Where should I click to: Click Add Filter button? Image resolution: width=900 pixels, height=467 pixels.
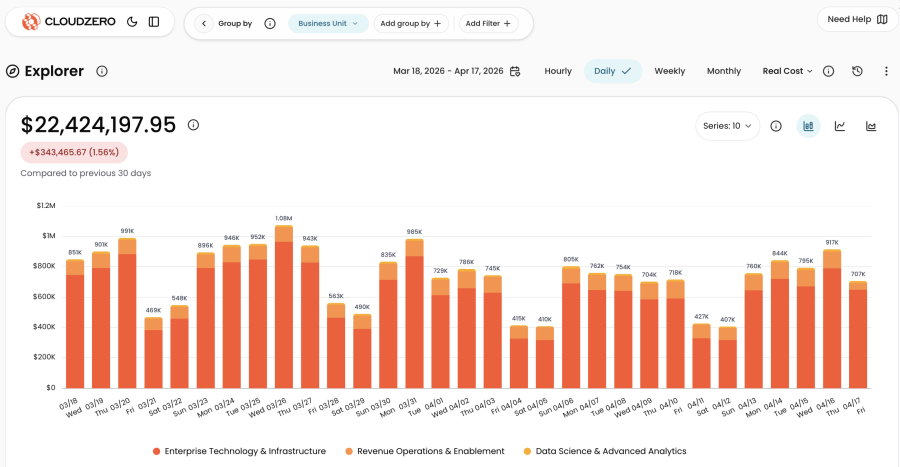(488, 24)
